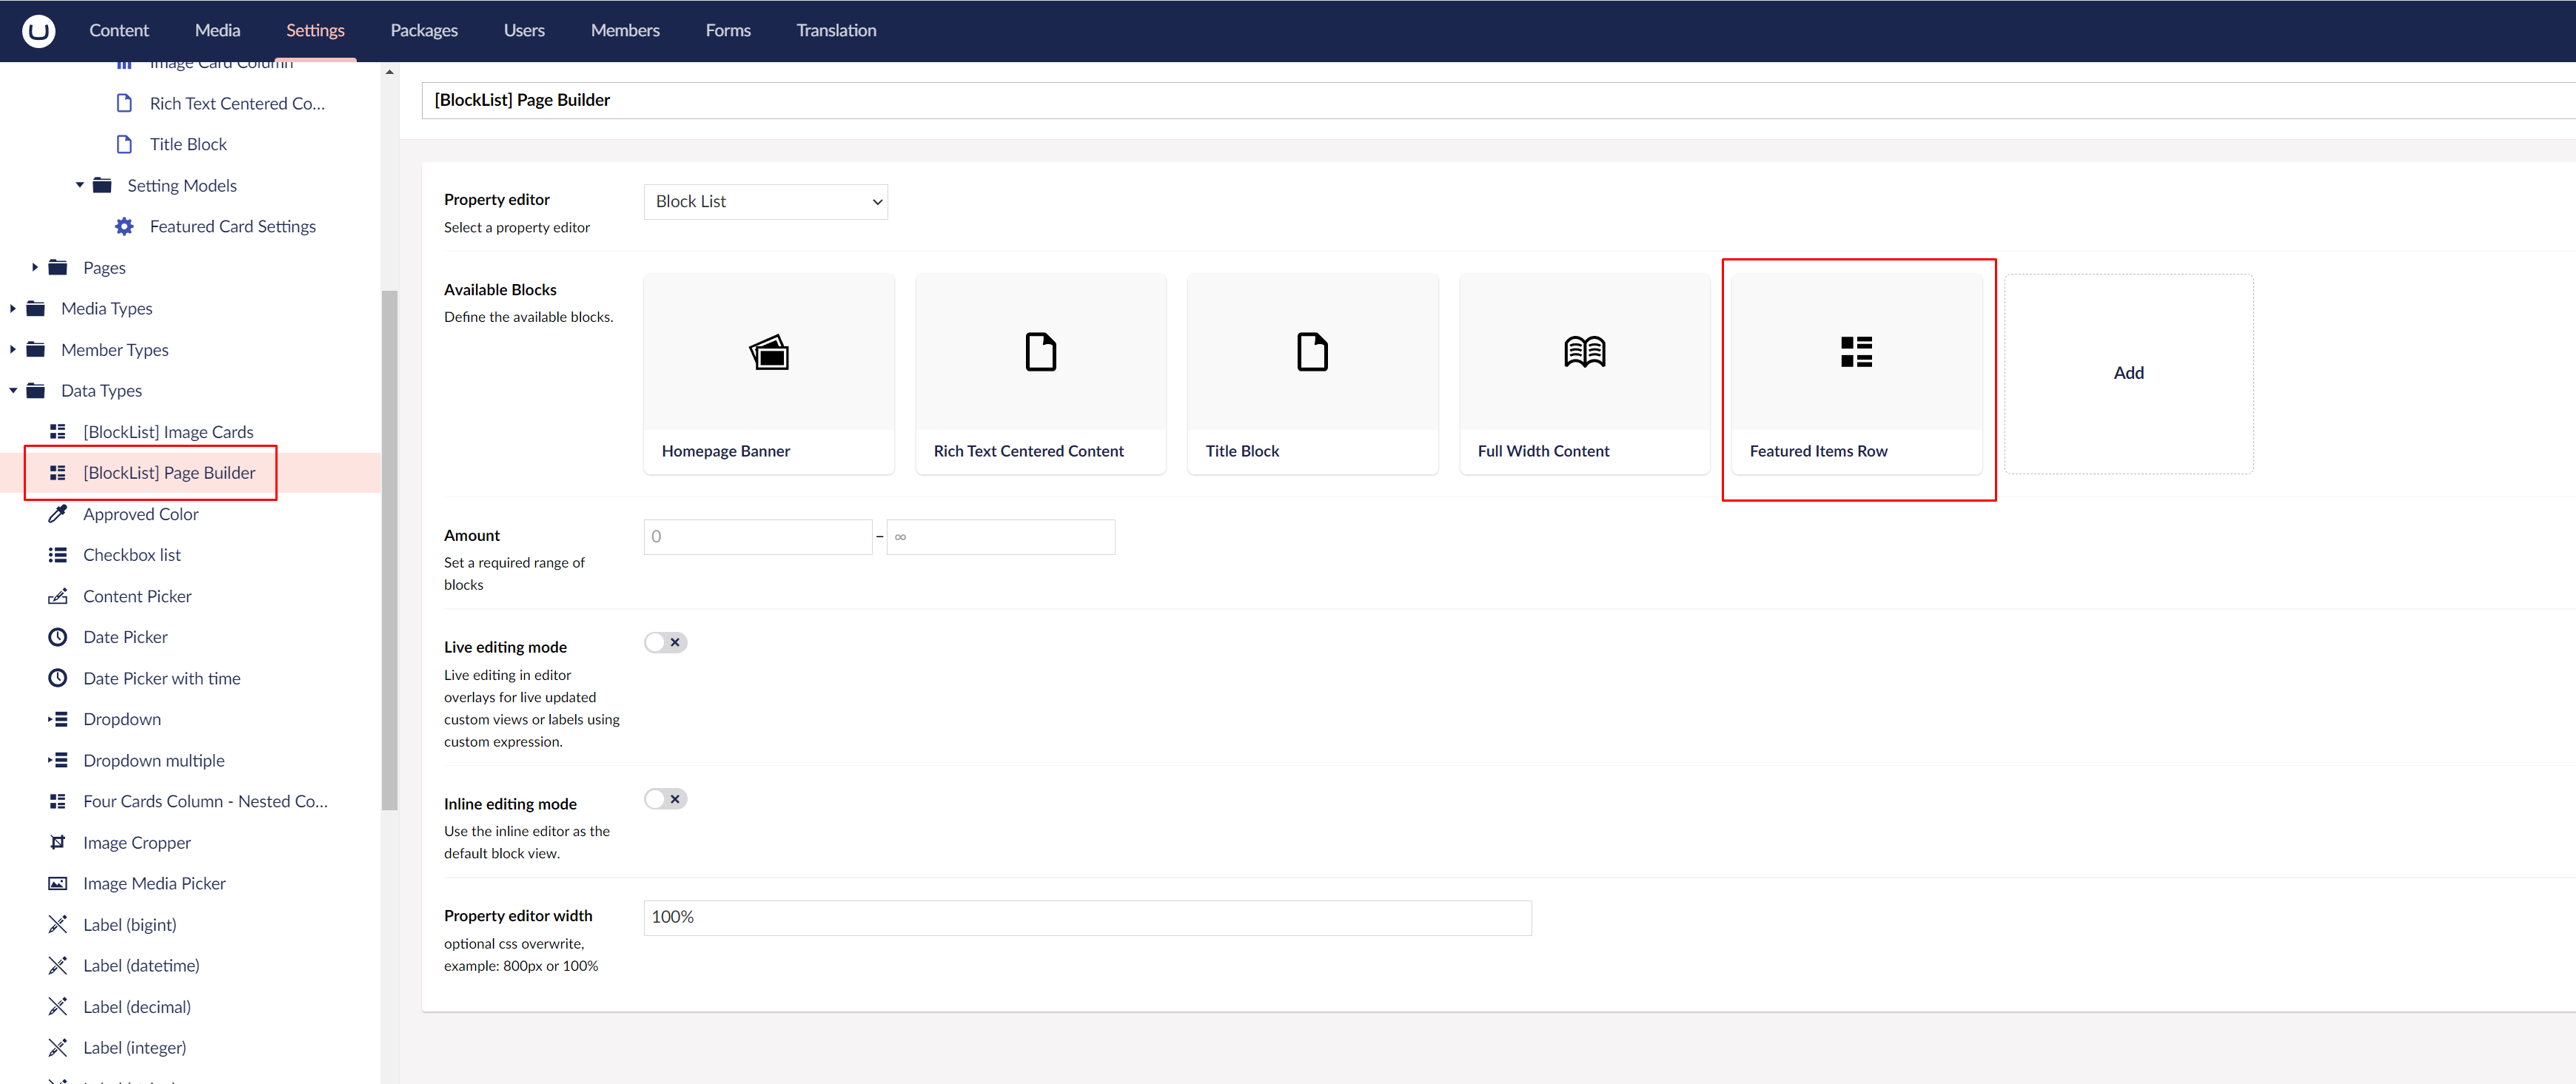Screen dimensions: 2576x1084
Task: Enable Live editing mode toggle
Action: [665, 642]
